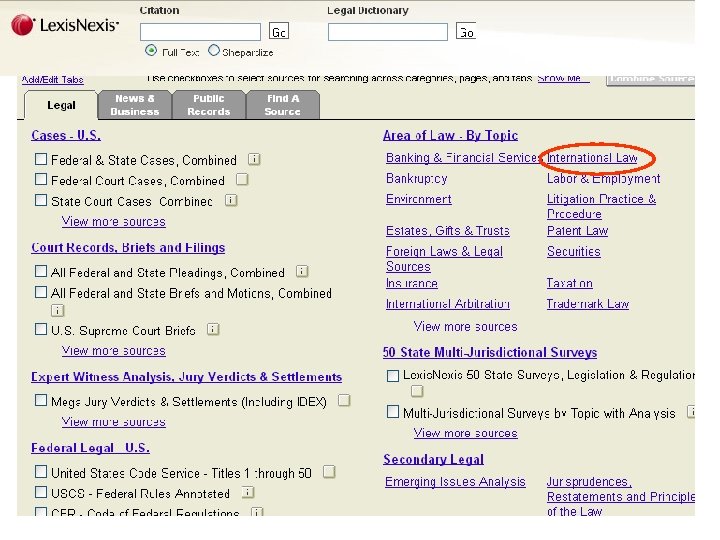Open info icon next to Federal Court Cases, Combined
The width and height of the screenshot is (720, 540).
click(242, 180)
